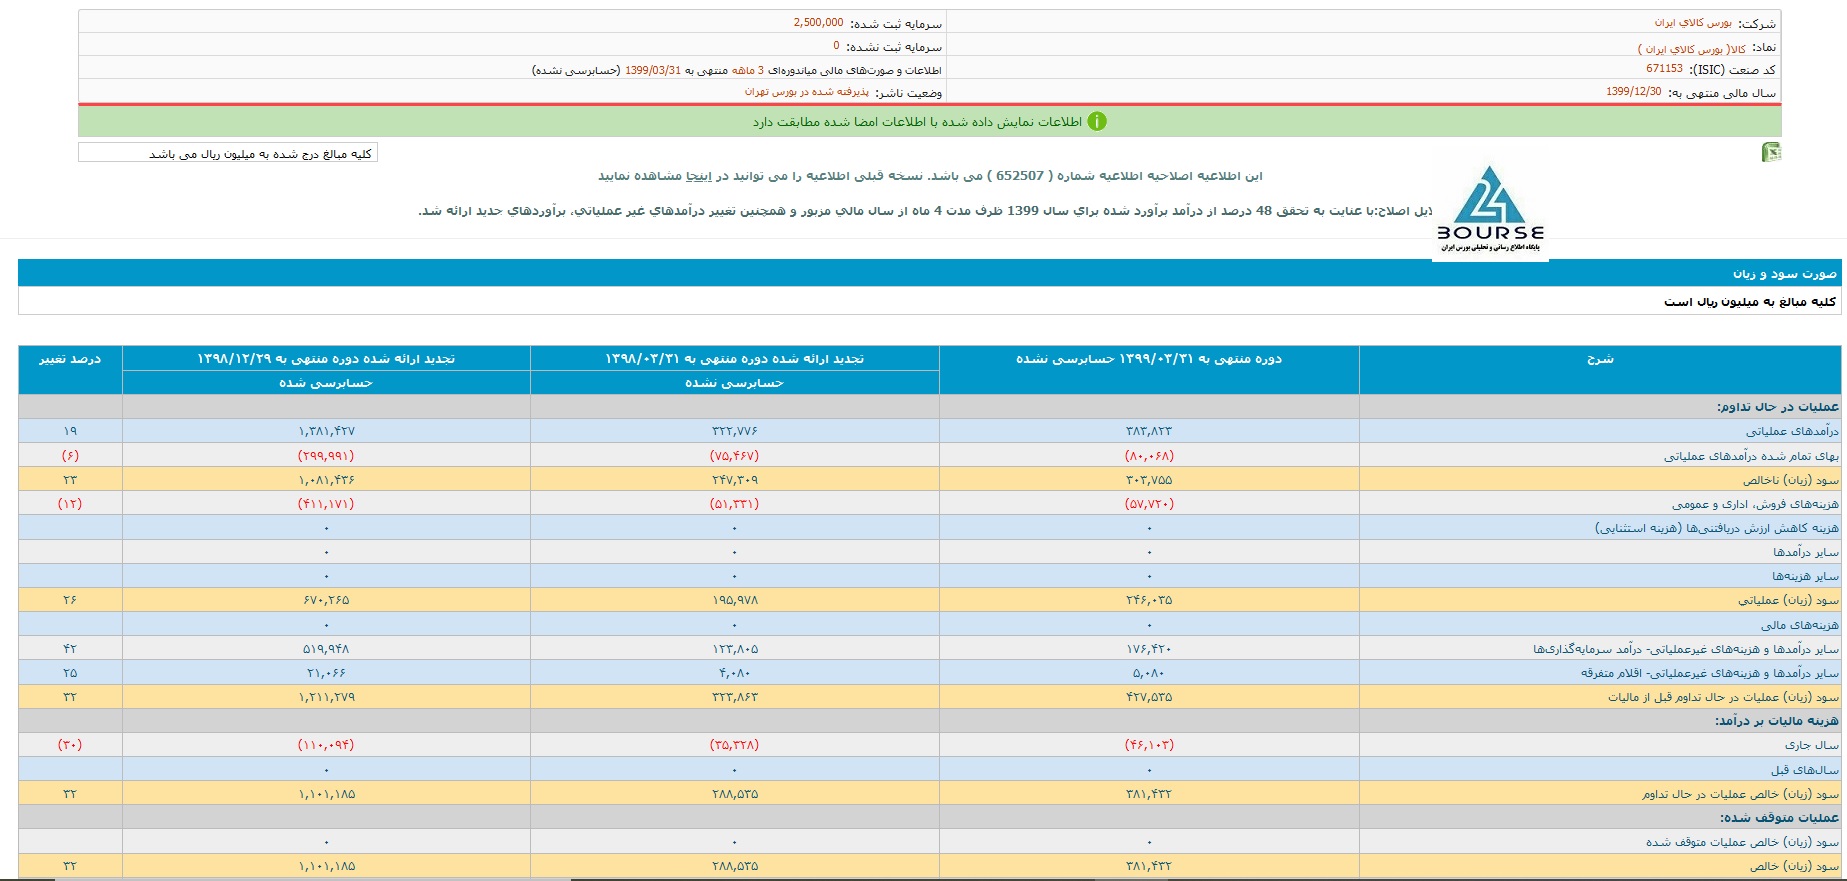
Task: Export the statement with the Excel icon
Action: pyautogui.click(x=1772, y=152)
